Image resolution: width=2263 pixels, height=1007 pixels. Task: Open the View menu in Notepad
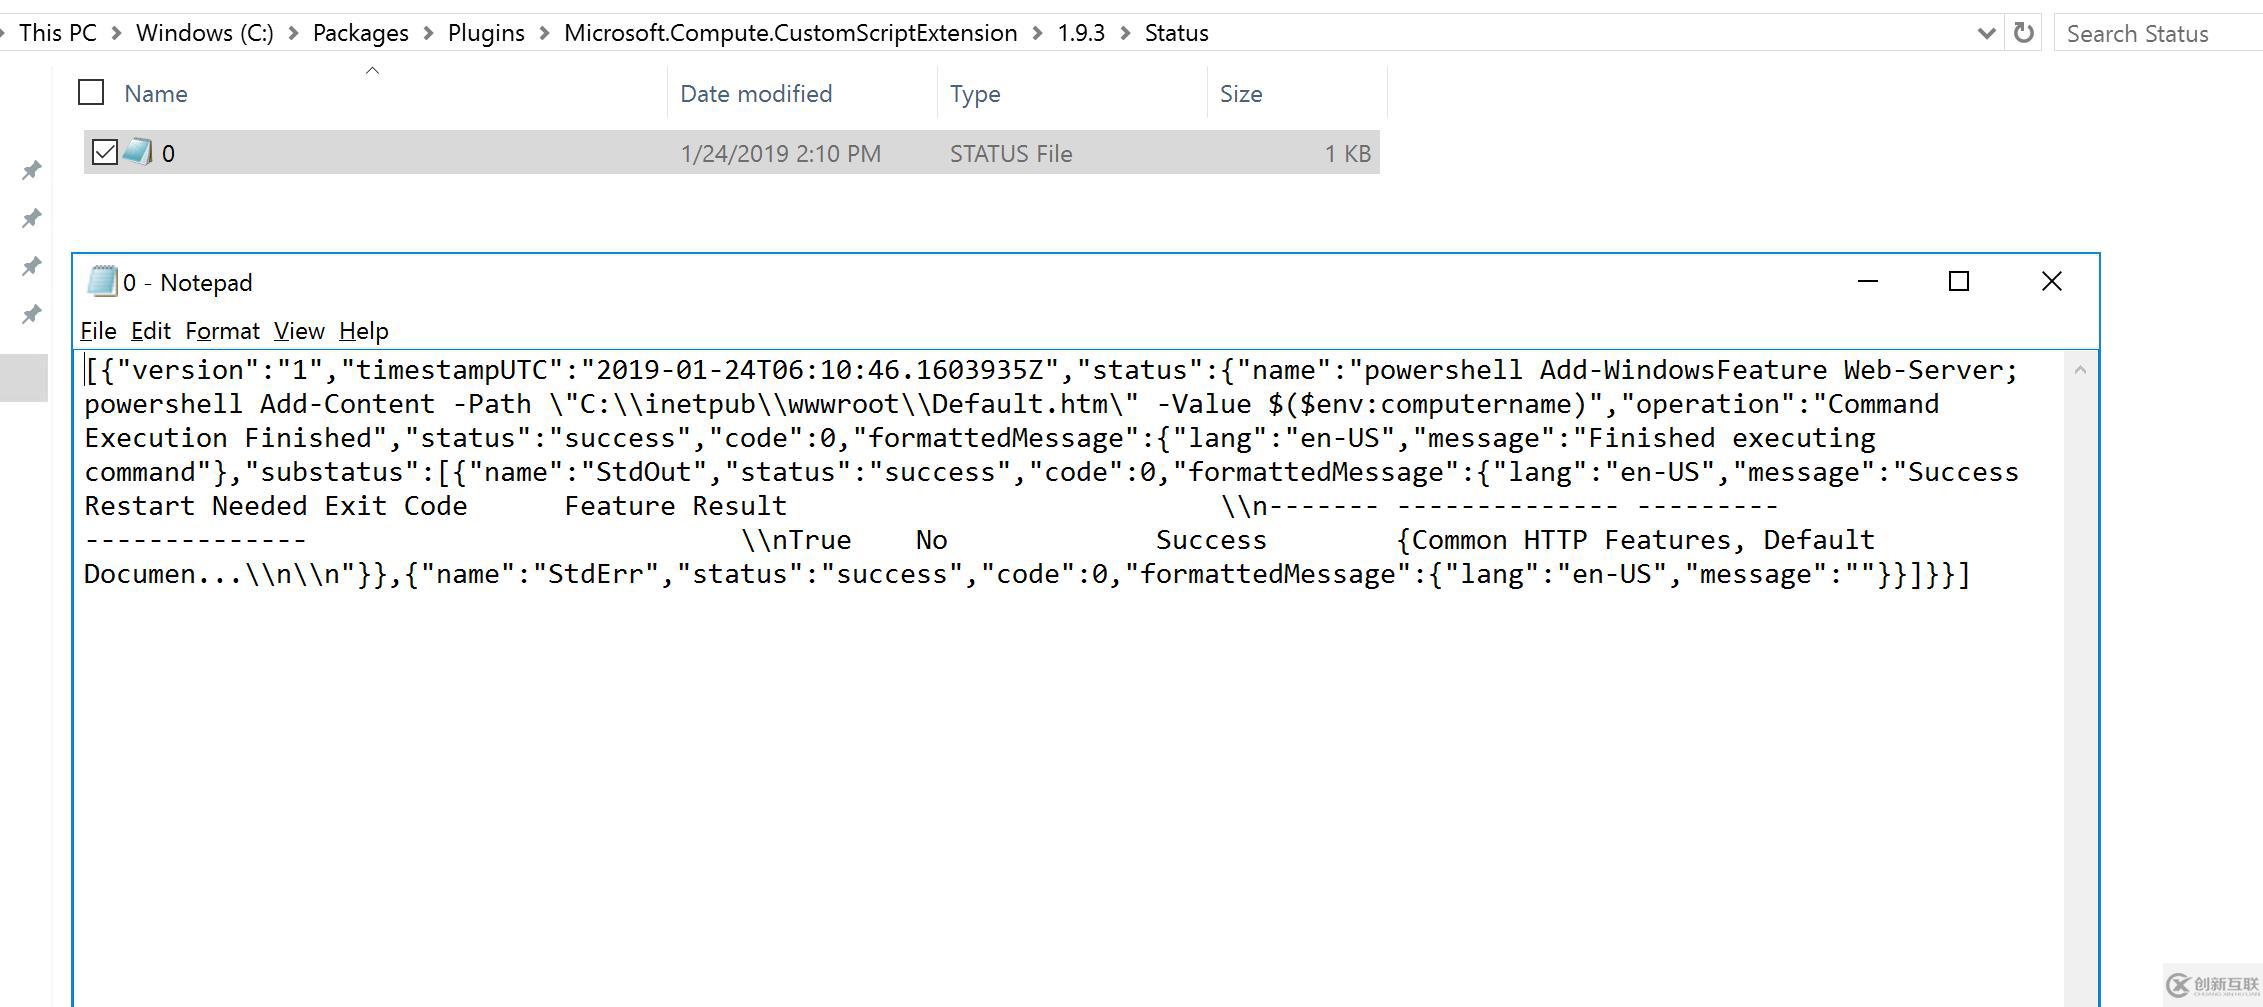299,331
